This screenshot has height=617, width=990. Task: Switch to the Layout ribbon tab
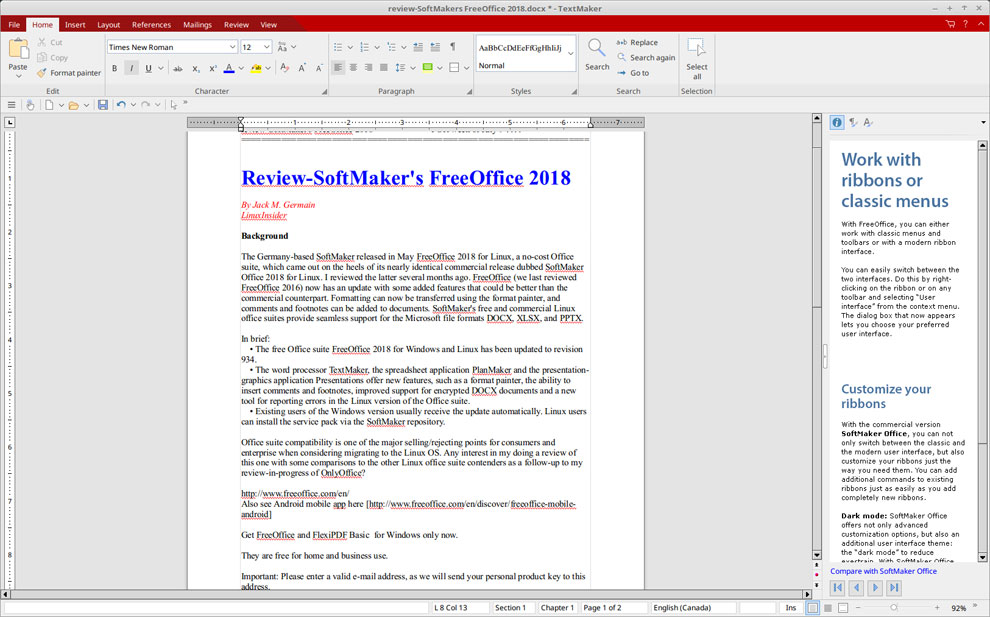click(109, 25)
